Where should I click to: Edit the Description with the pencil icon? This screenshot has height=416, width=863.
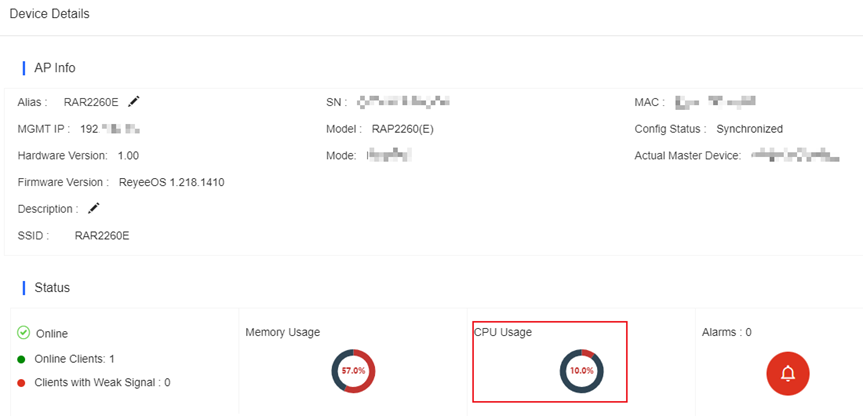(94, 209)
